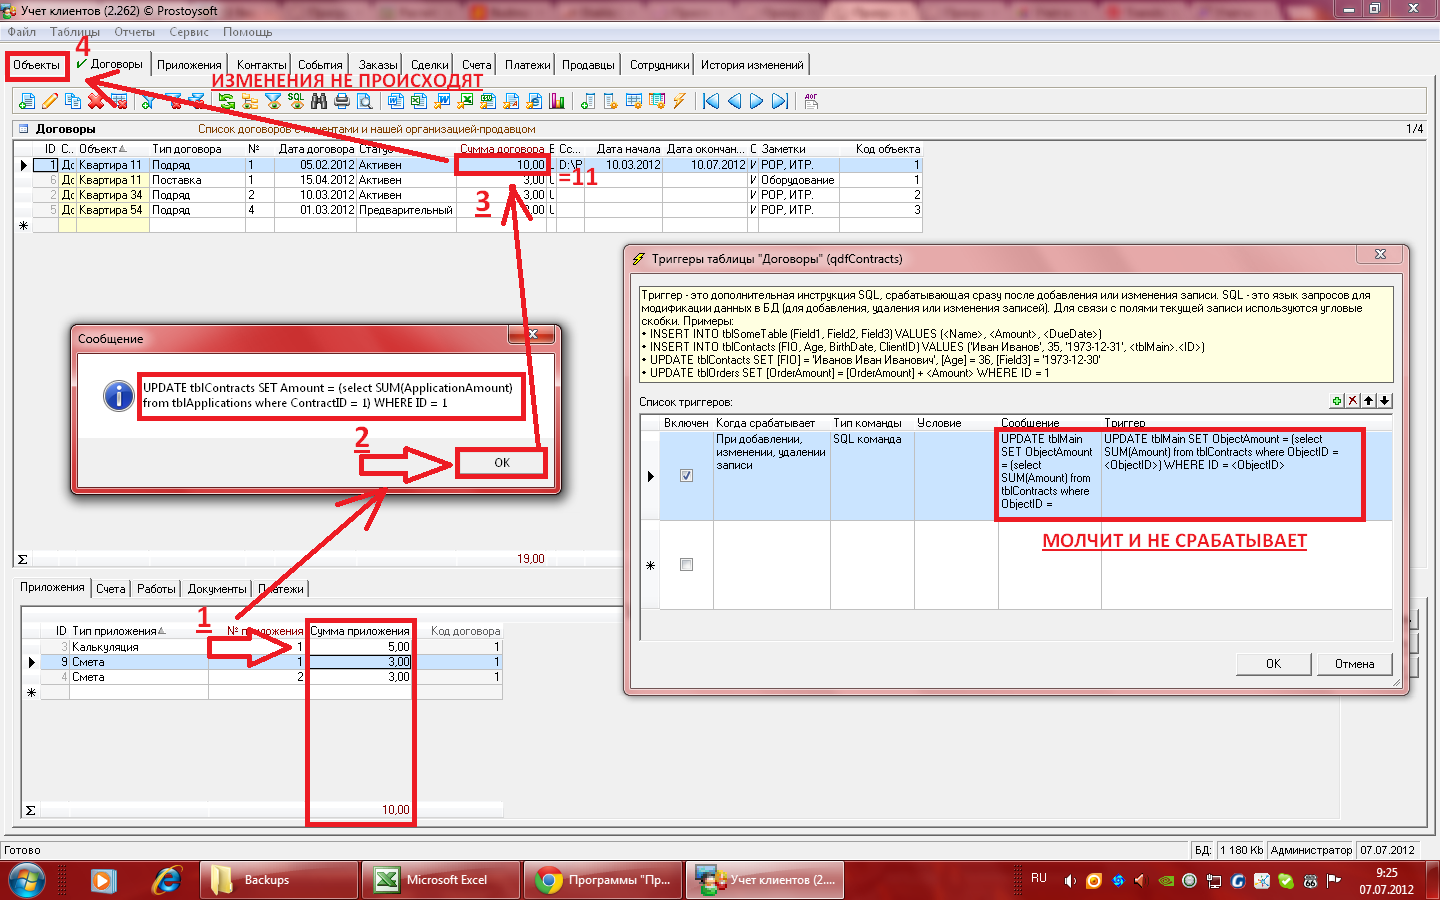Screen dimensions: 1440x900
Task: Open print preview magnifier icon
Action: [365, 101]
